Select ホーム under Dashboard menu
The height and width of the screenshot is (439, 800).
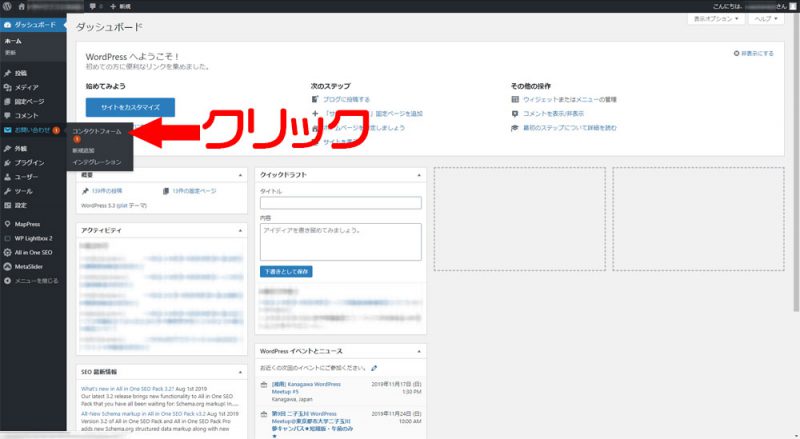[13, 41]
